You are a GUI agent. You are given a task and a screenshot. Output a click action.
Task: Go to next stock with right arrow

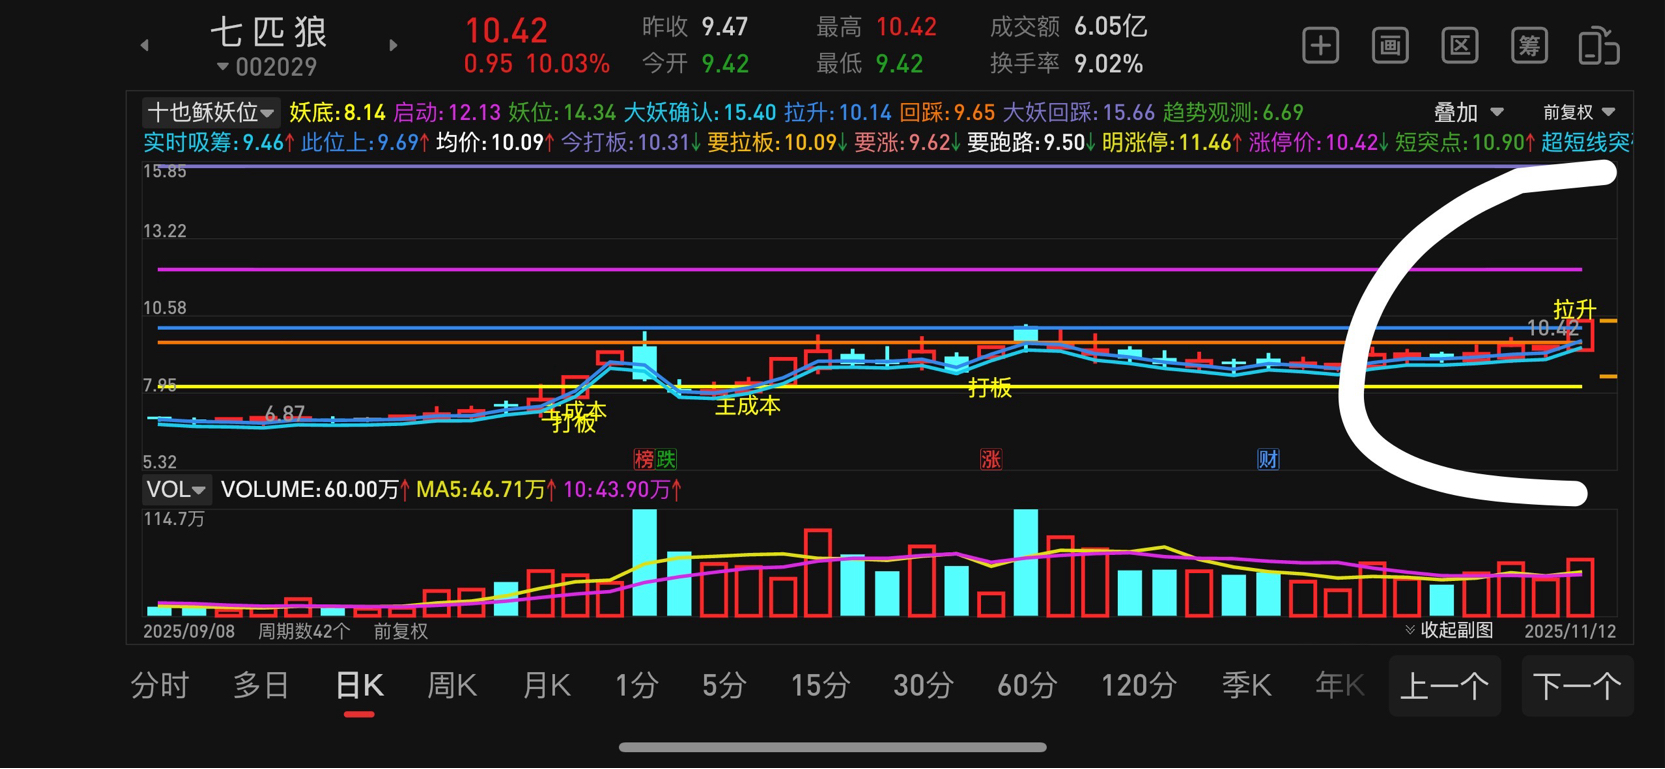[x=393, y=45]
